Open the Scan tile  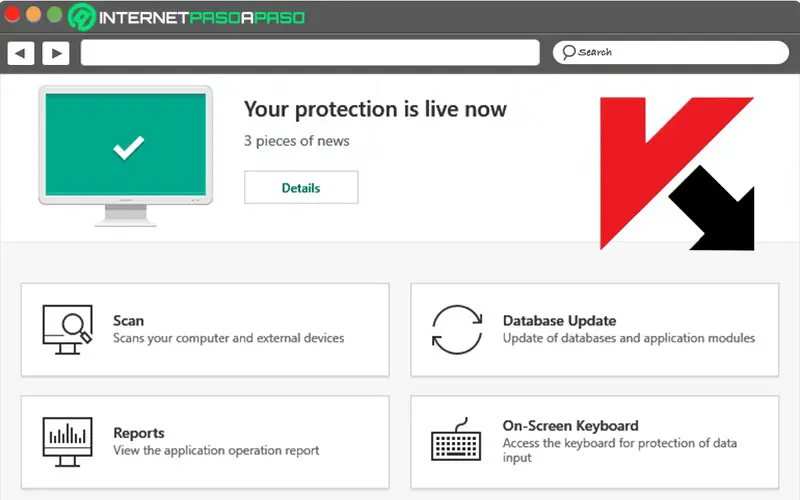click(x=205, y=330)
